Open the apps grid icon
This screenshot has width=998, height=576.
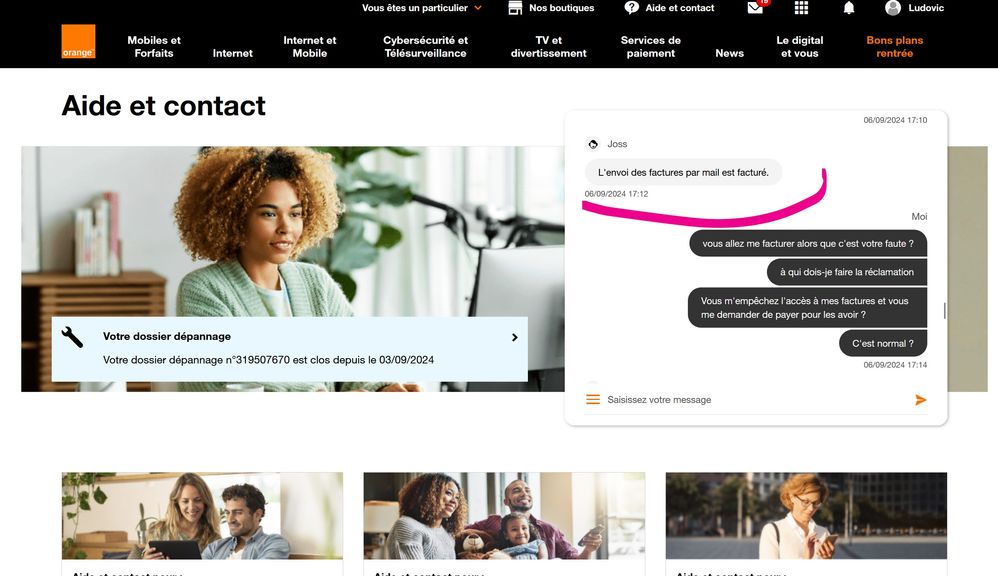(x=801, y=8)
